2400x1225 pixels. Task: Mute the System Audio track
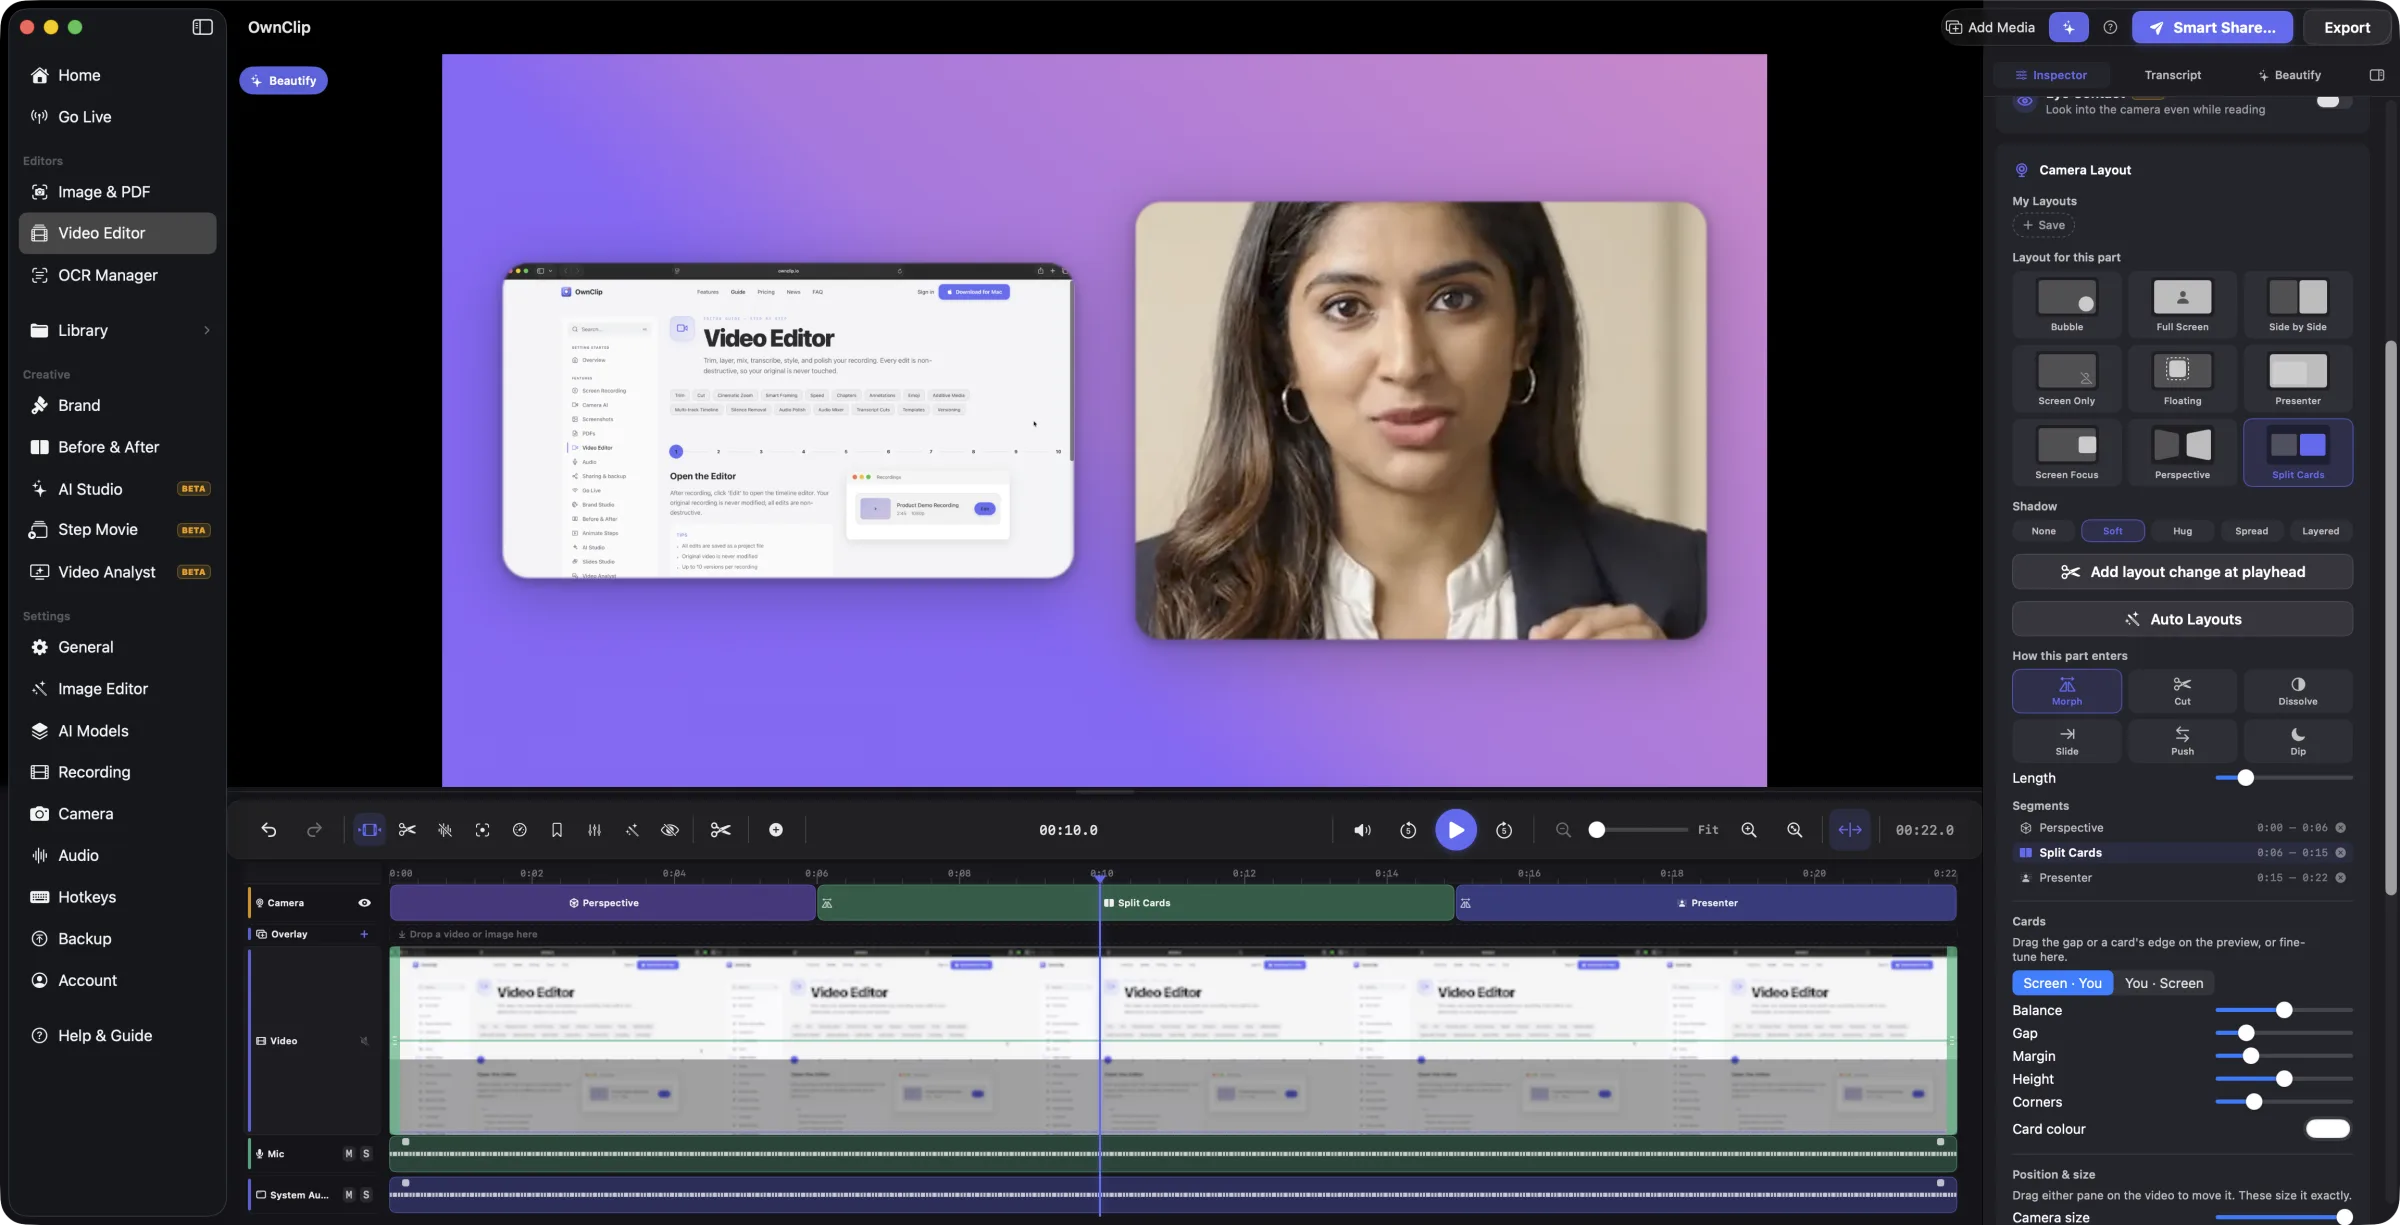point(349,1195)
